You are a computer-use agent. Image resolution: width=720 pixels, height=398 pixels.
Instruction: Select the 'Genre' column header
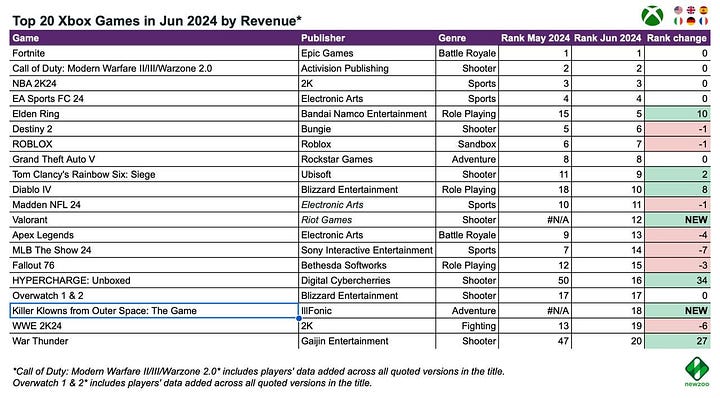(467, 38)
